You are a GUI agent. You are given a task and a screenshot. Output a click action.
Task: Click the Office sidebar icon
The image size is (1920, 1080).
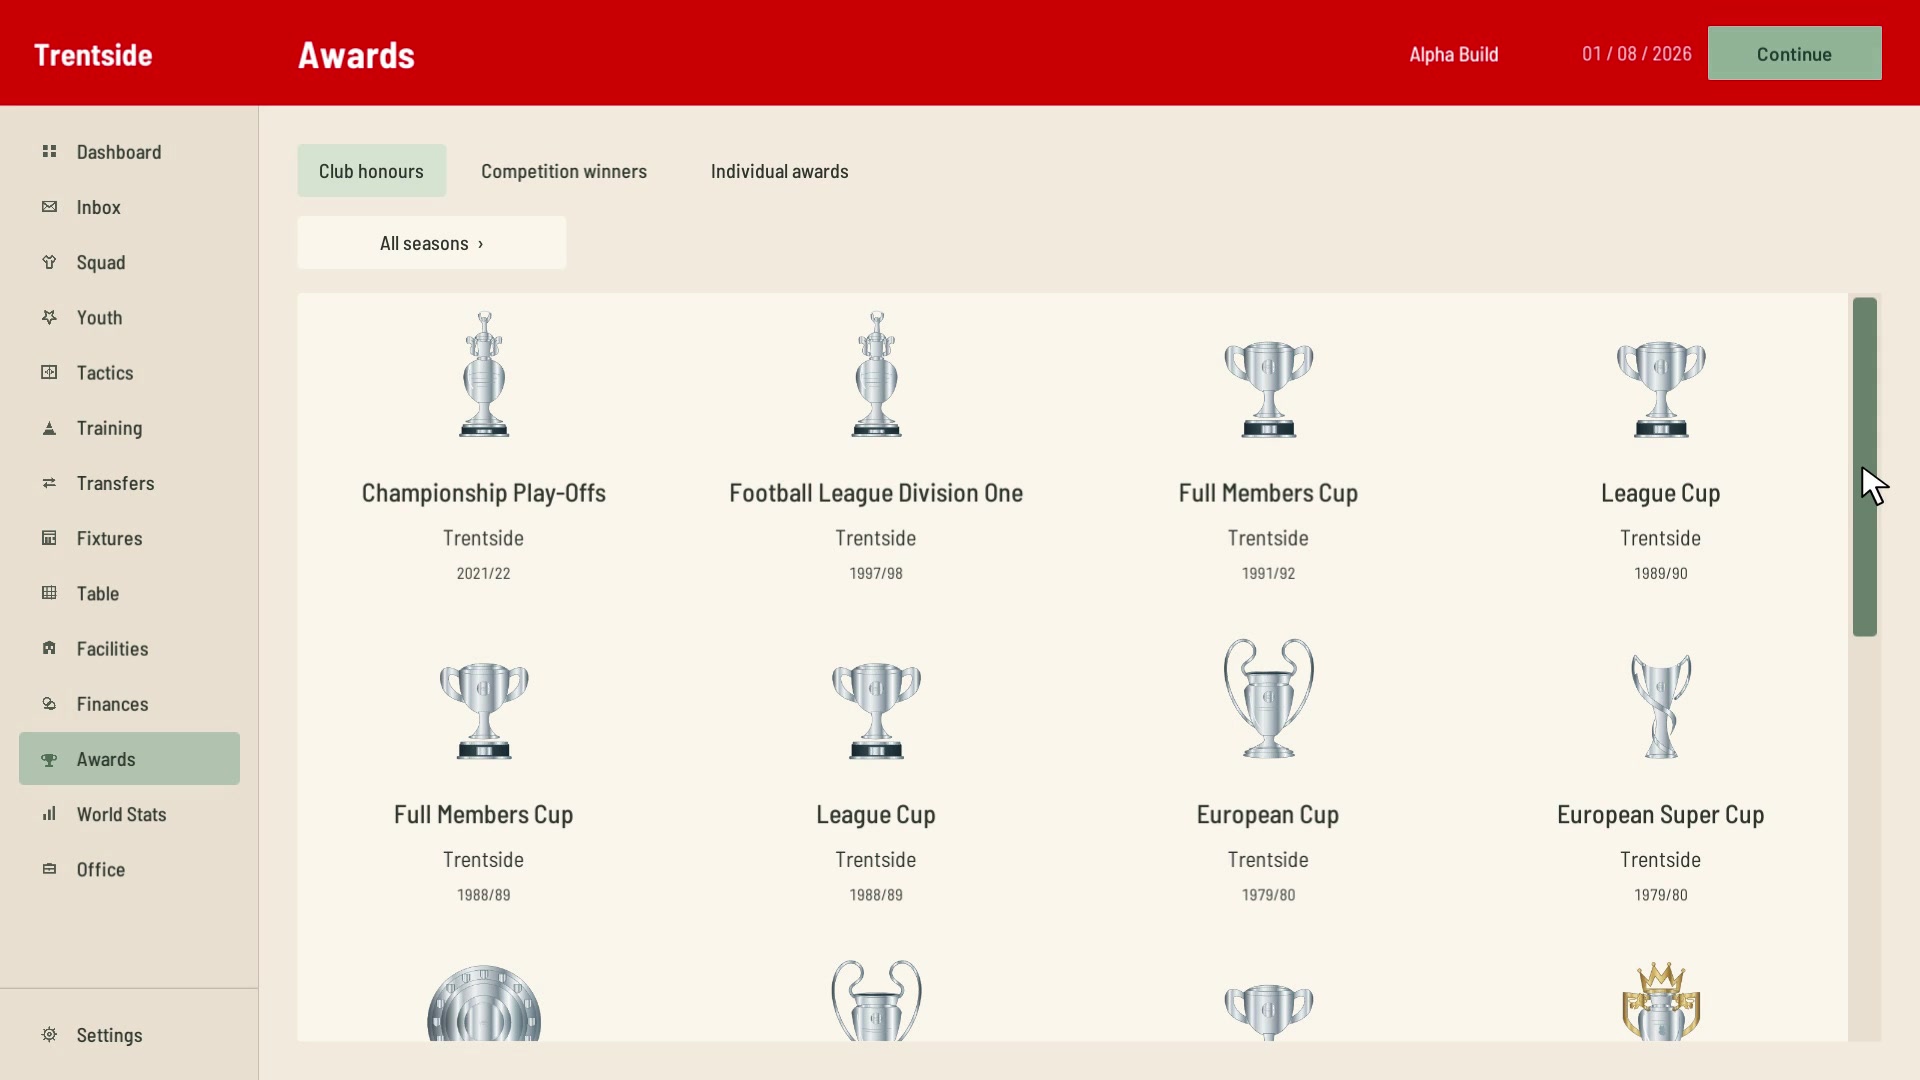point(49,869)
